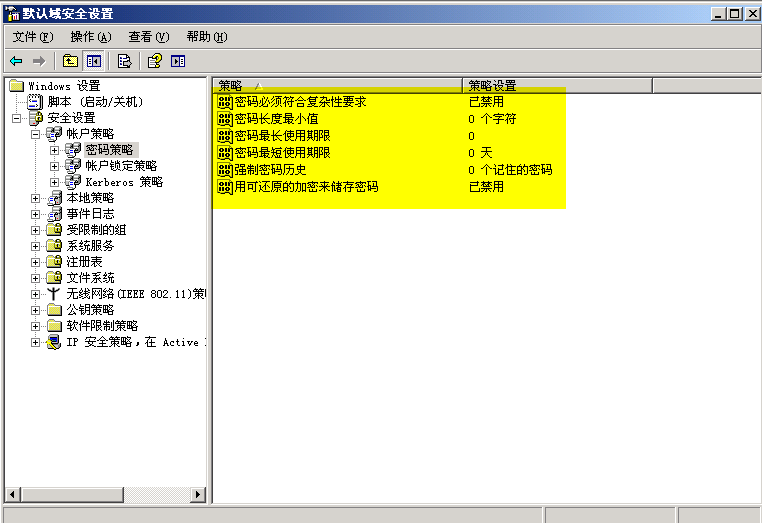Select the 软件限制策略 tree item label
762x523 pixels.
tap(103, 326)
